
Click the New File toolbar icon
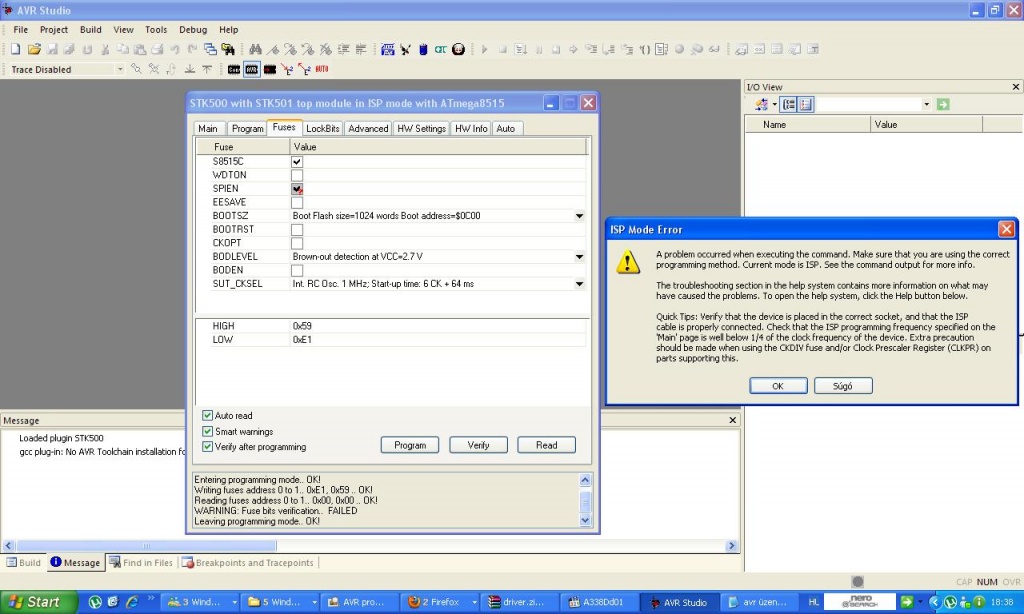click(16, 49)
